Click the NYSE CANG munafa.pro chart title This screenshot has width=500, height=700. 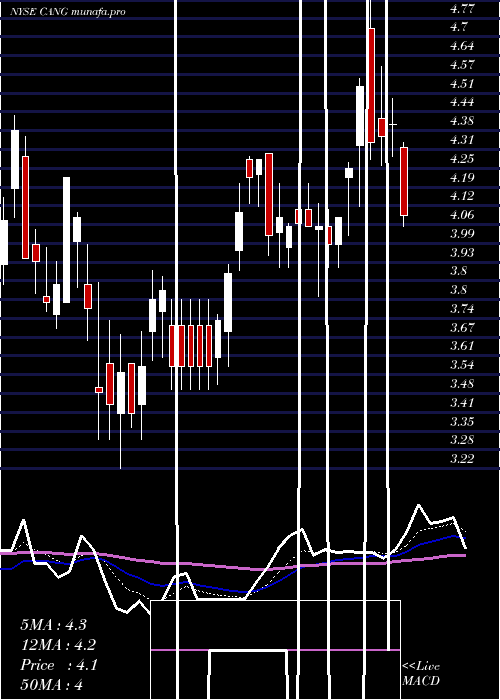(68, 12)
